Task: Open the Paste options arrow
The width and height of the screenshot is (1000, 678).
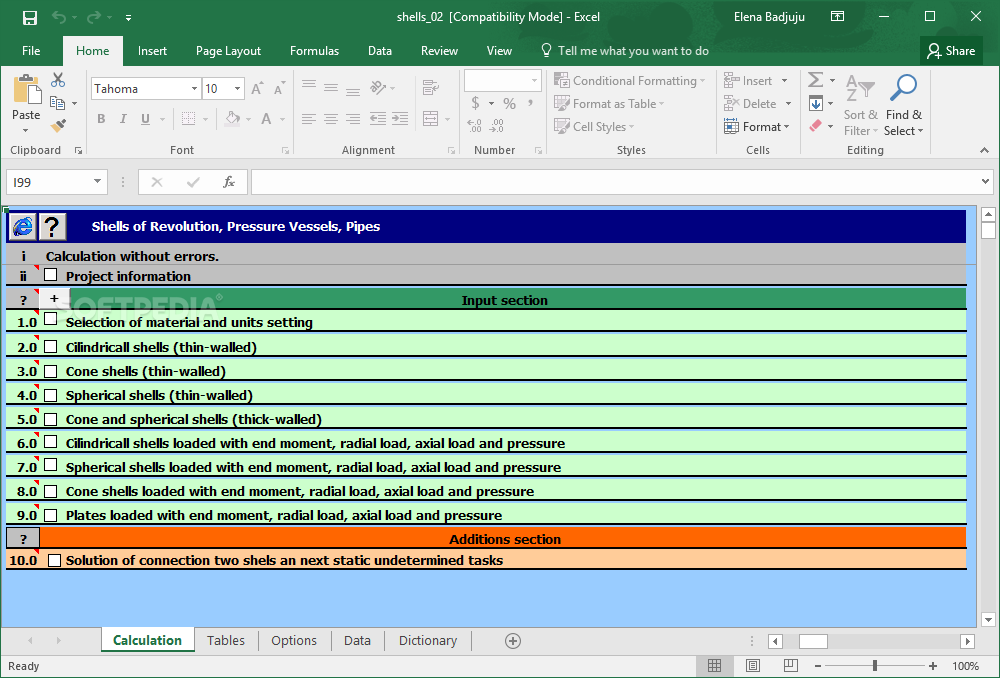Action: point(26,131)
